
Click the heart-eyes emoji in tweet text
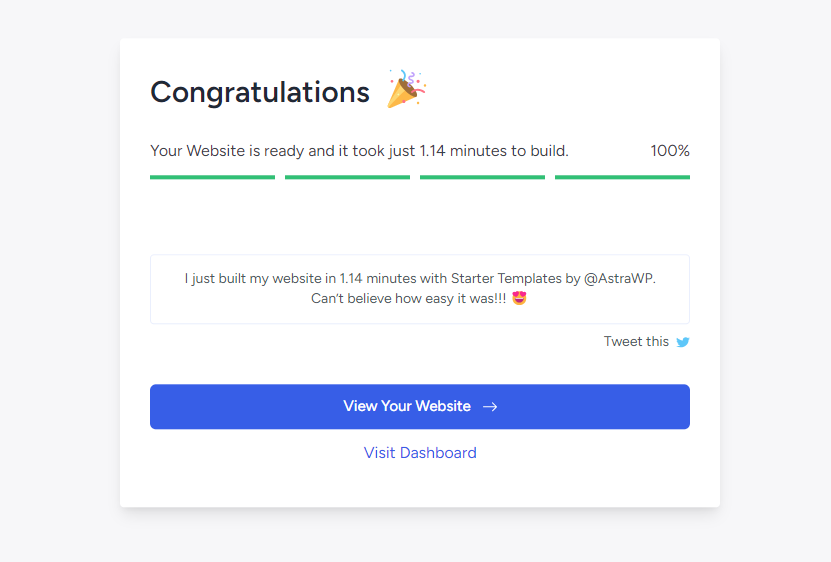click(x=519, y=298)
